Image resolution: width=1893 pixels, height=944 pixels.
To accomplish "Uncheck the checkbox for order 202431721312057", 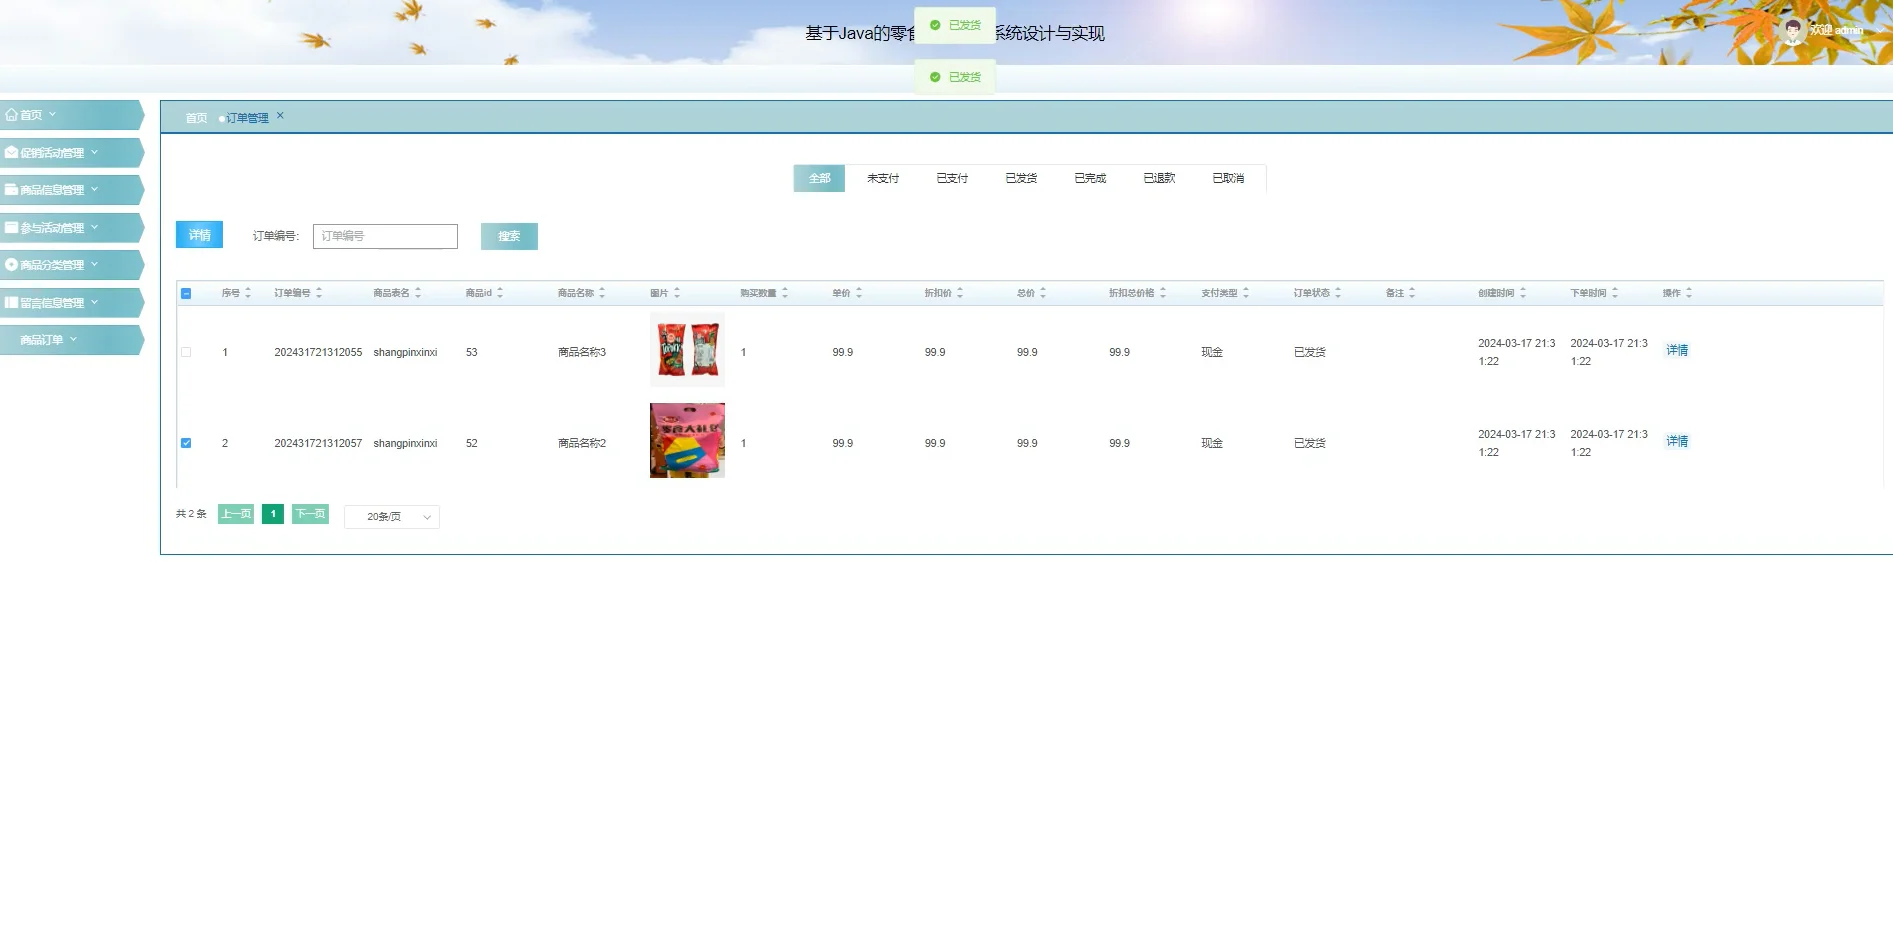I will [186, 443].
